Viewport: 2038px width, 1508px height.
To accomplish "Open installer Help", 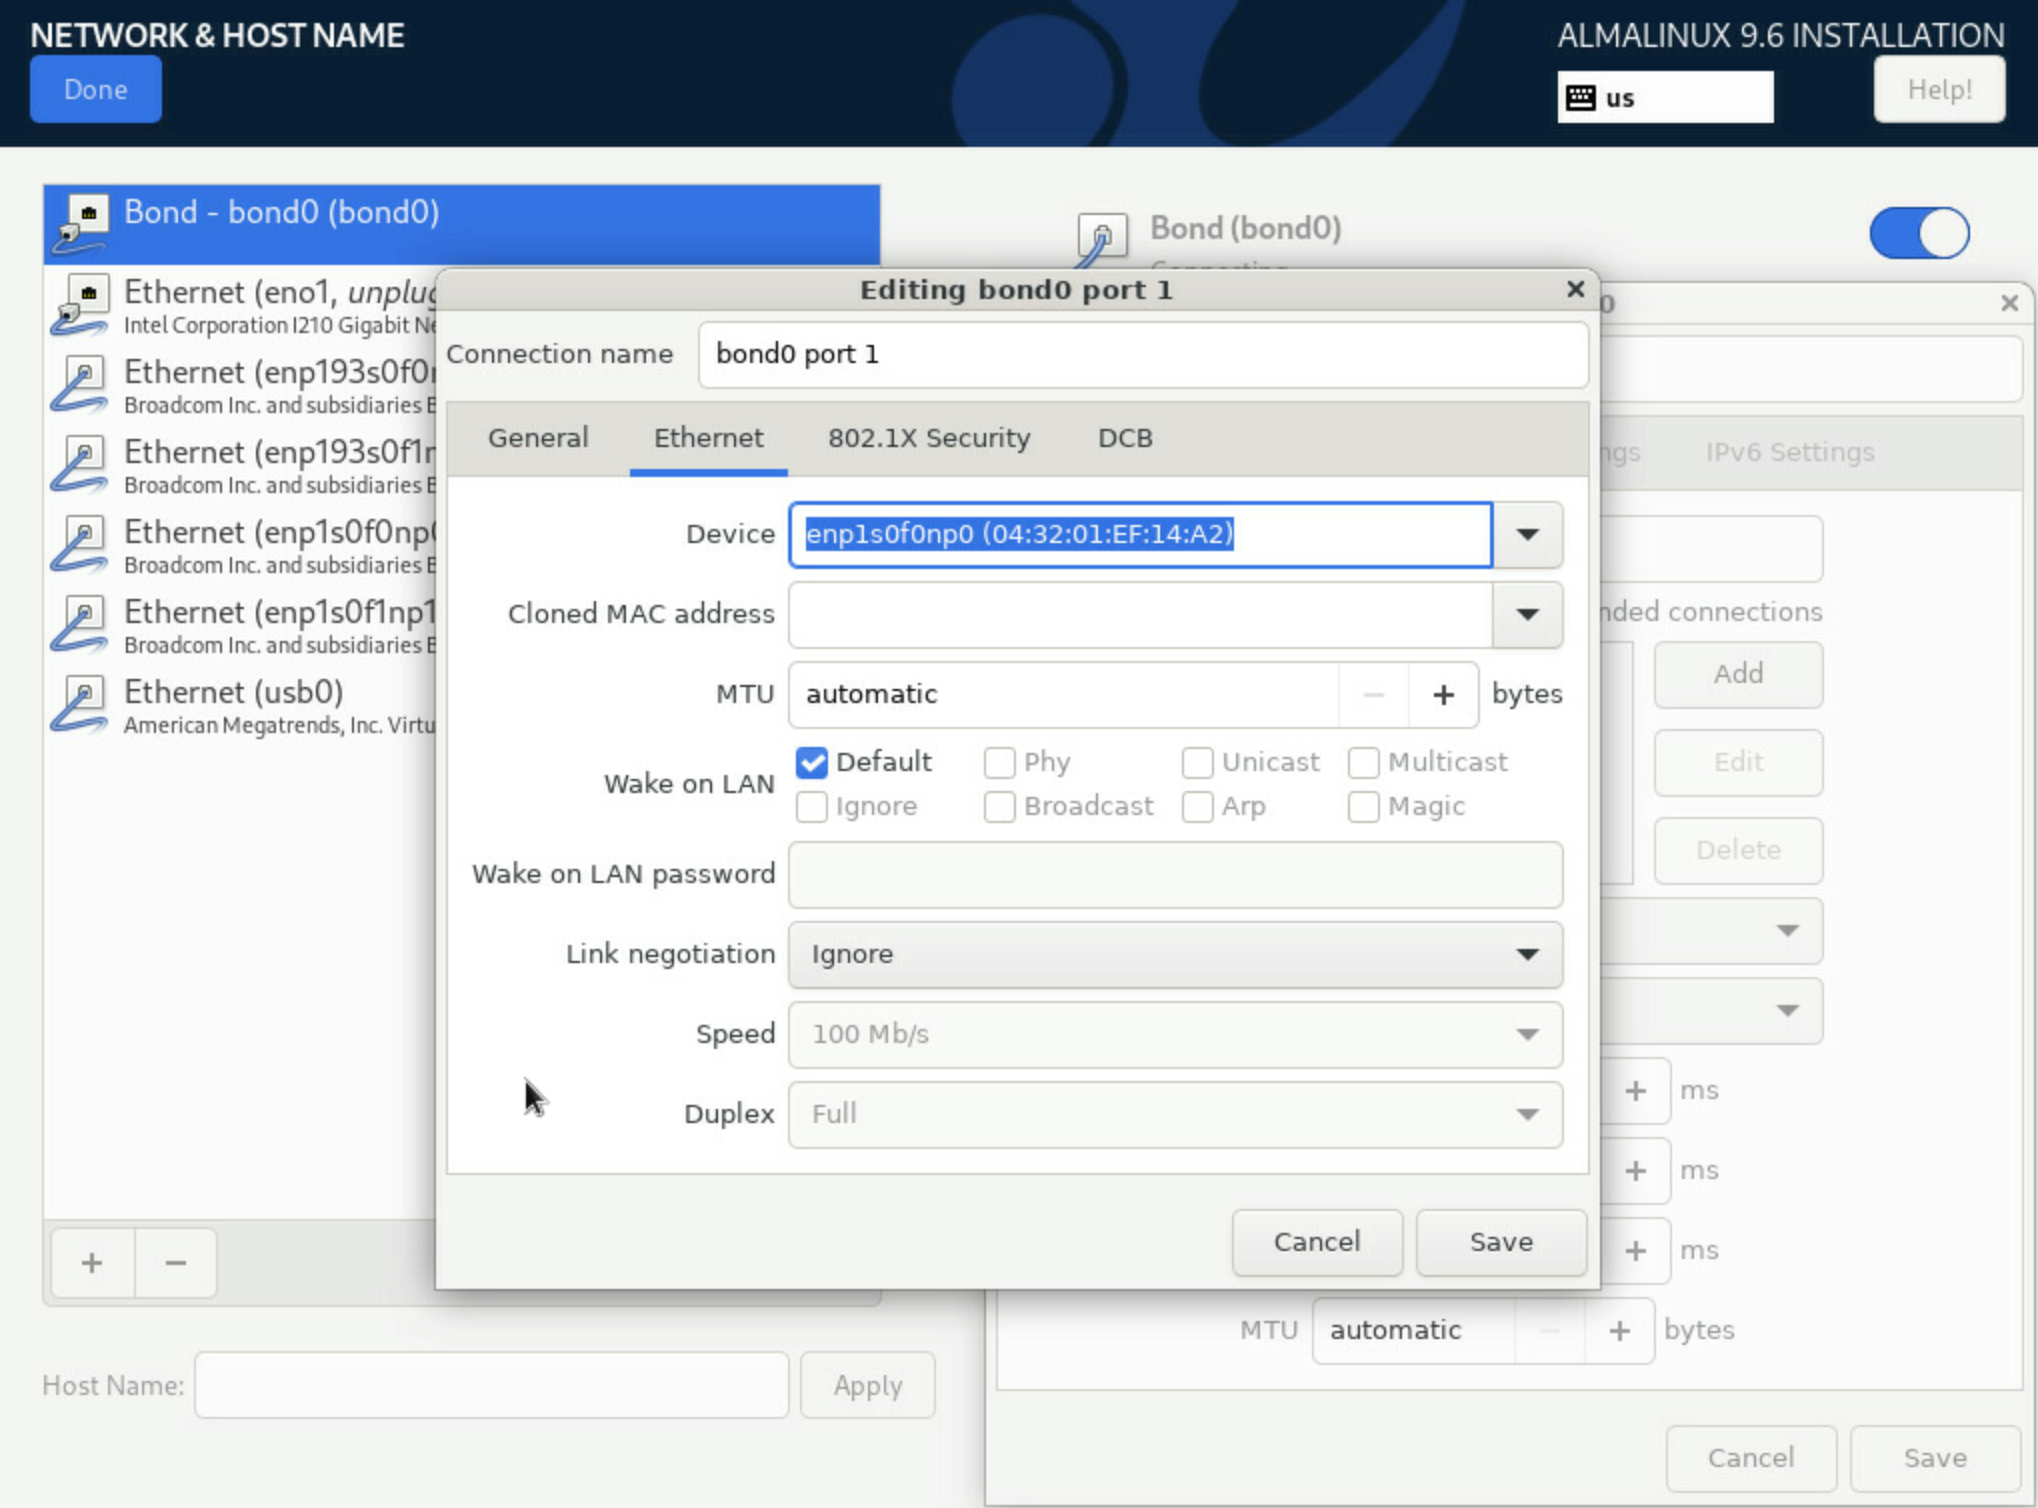I will point(1939,90).
